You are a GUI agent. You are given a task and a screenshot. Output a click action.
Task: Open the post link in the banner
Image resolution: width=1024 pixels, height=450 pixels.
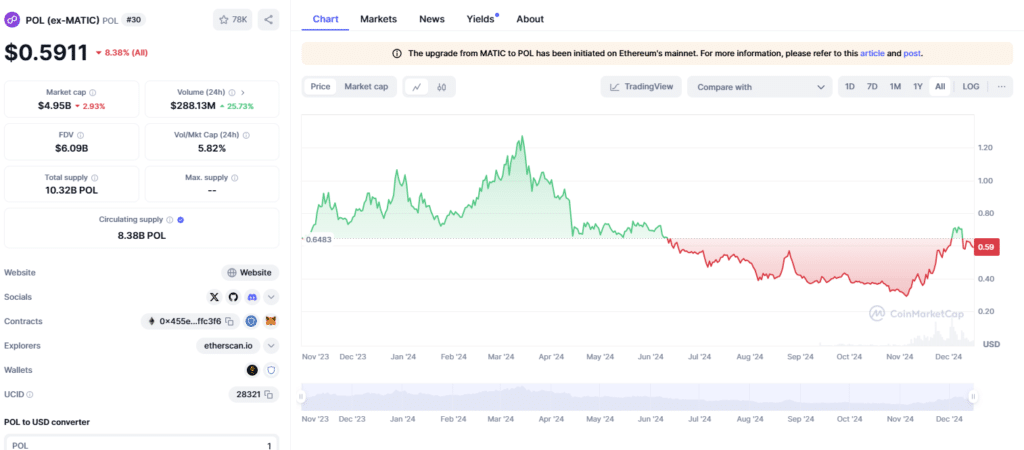pos(912,54)
